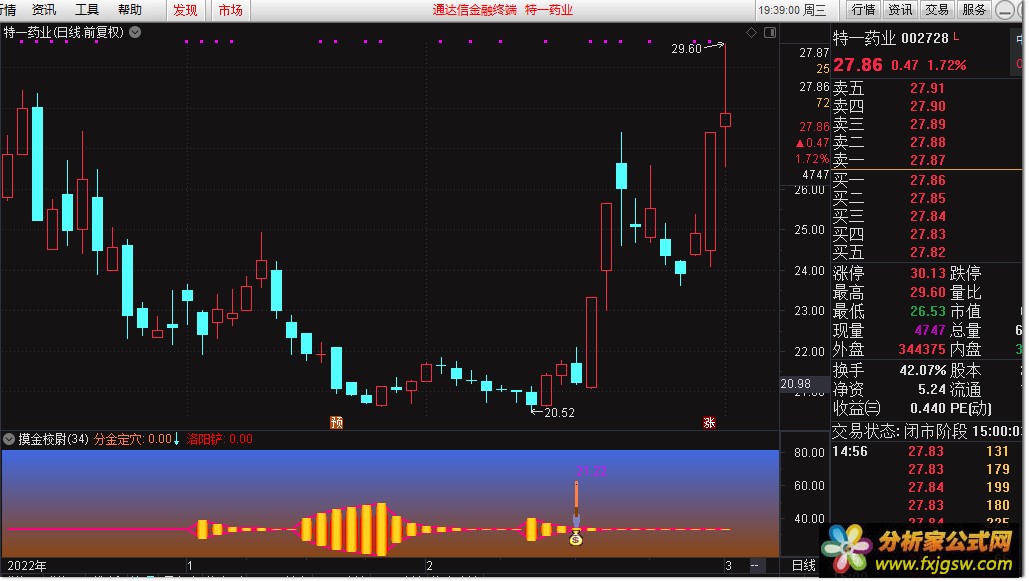Image resolution: width=1029 pixels, height=581 pixels.
Task: Click the 现量 value 4747
Action: click(x=930, y=330)
